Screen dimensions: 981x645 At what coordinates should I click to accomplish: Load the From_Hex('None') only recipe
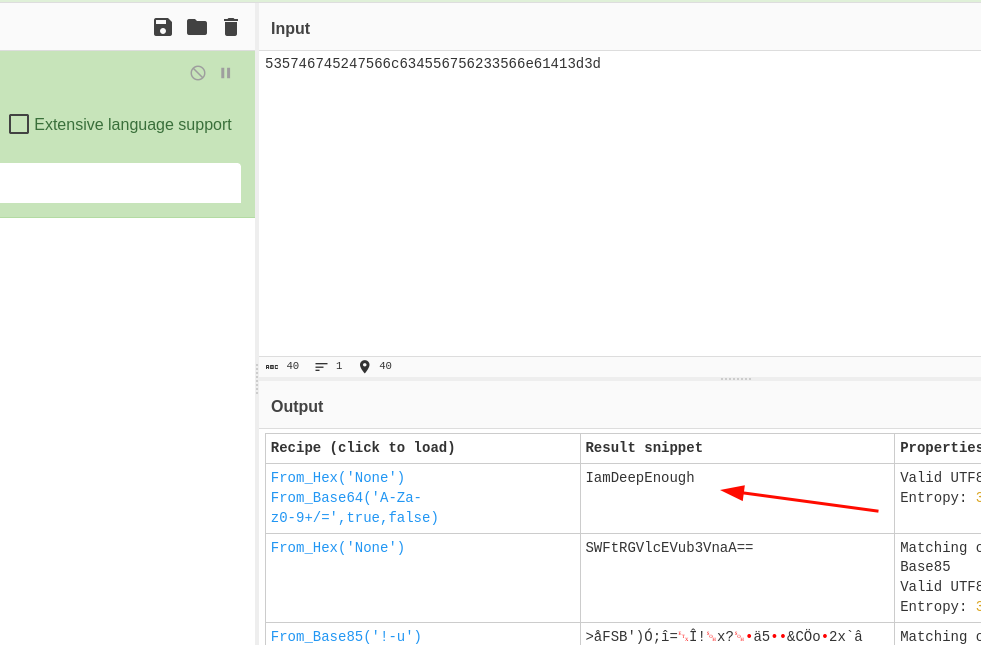coord(338,547)
